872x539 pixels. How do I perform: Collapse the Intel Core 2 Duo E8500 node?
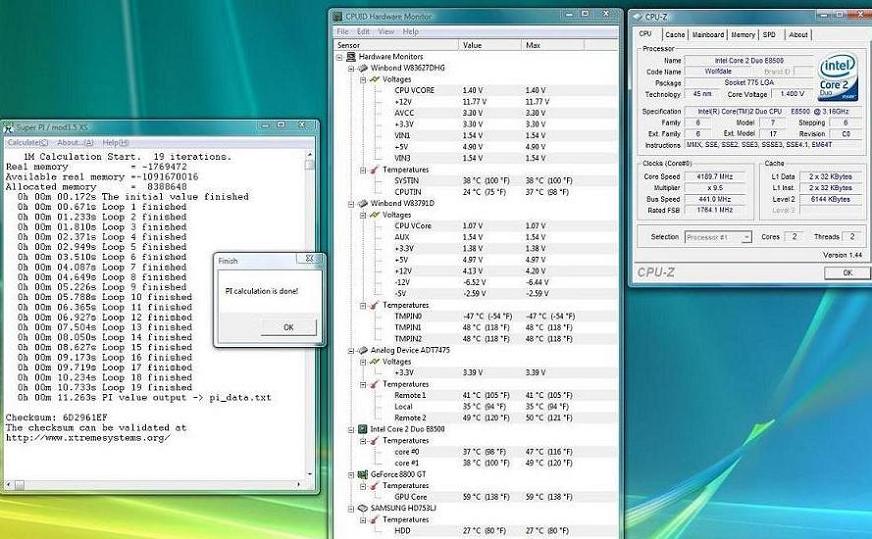351,430
